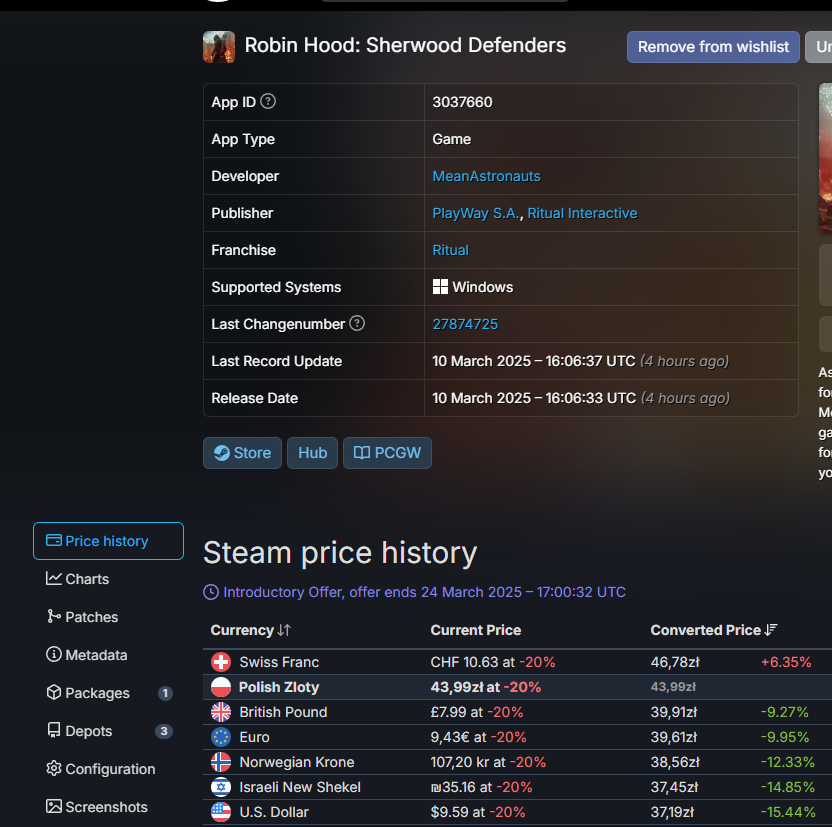832x827 pixels.
Task: Select the Norwegian Krone currency name
Action: (x=297, y=762)
